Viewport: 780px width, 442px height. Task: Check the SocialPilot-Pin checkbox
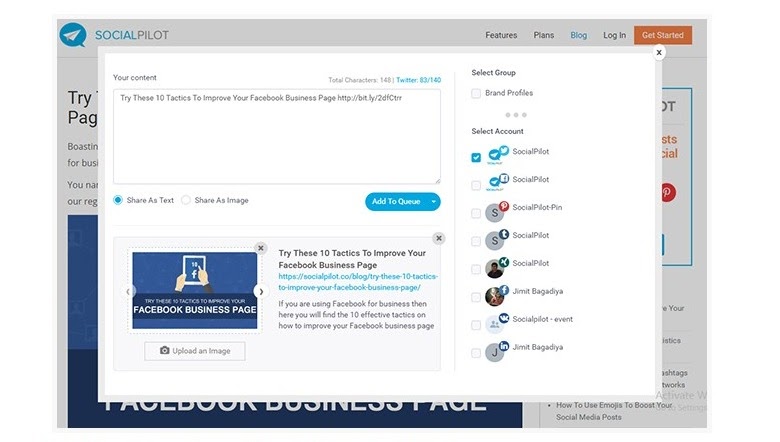[x=476, y=213]
